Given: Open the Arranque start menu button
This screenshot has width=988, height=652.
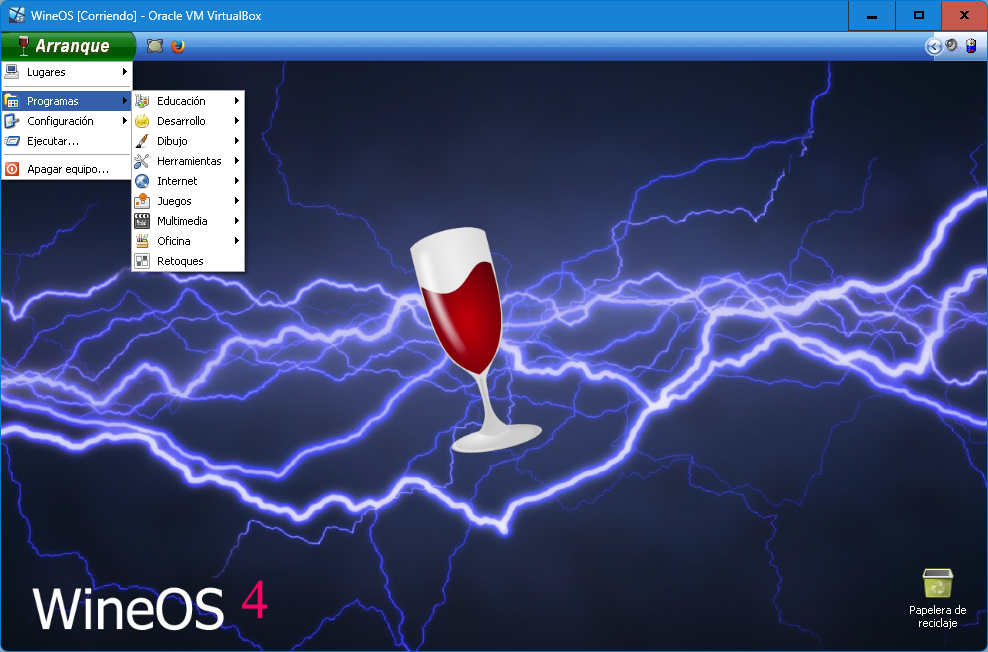Looking at the screenshot, I should pos(68,45).
